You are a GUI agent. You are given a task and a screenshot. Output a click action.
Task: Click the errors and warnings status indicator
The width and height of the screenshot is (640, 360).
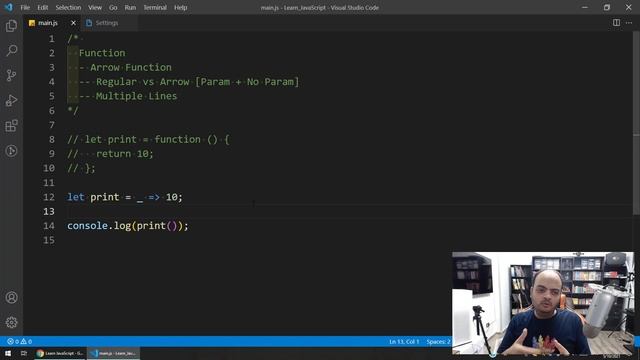(x=19, y=341)
